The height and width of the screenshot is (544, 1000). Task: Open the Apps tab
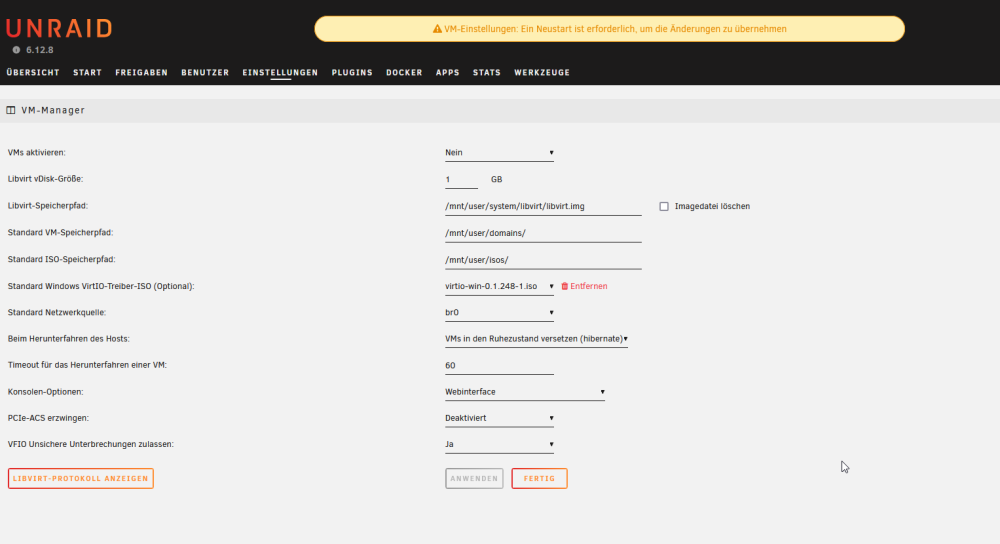coord(448,73)
